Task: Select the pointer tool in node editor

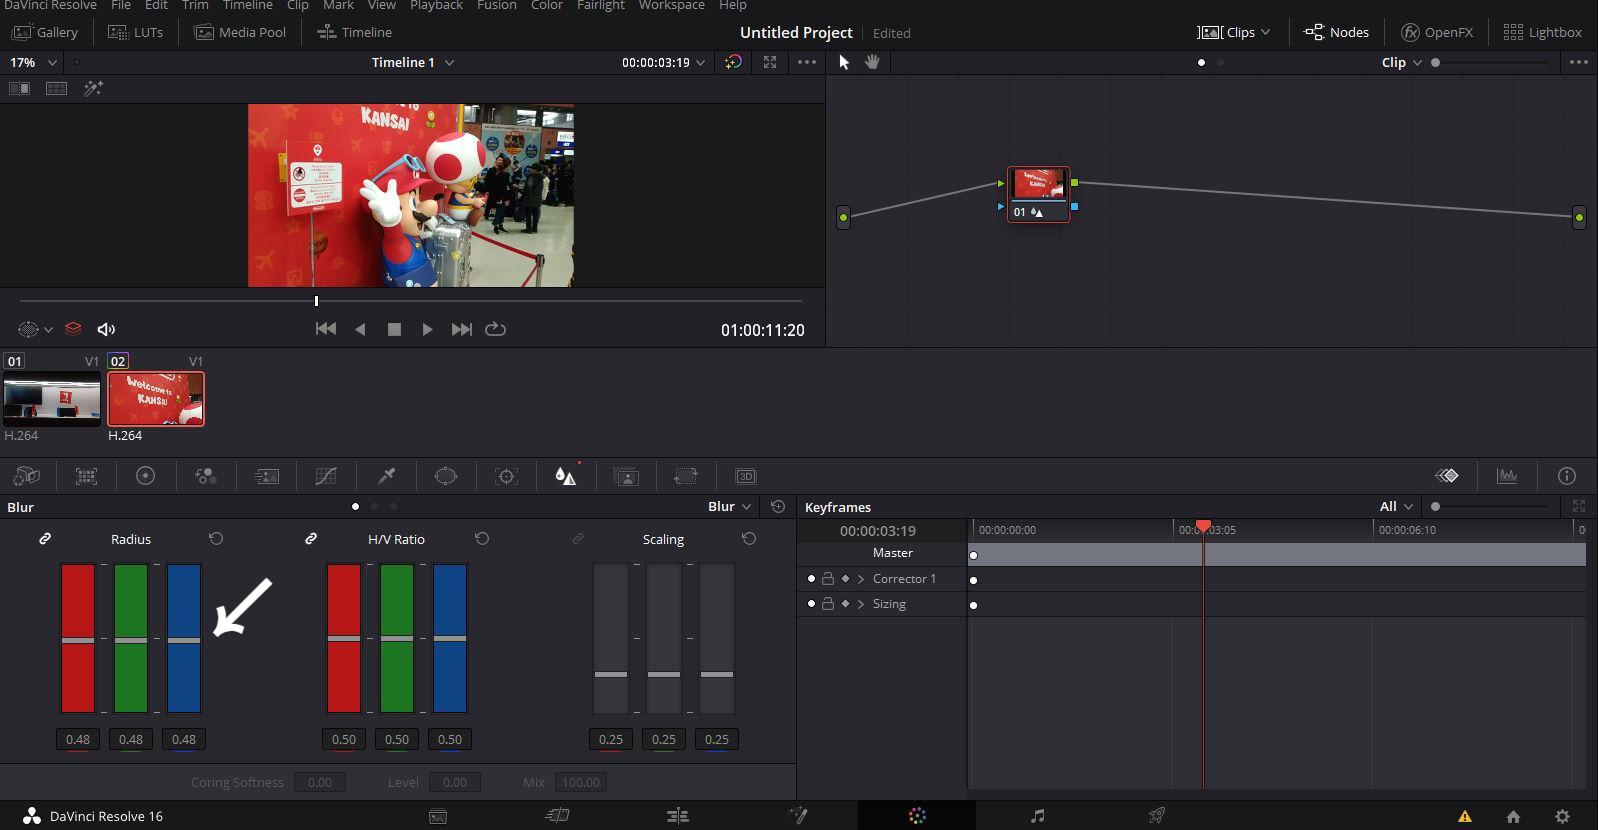Action: tap(844, 62)
